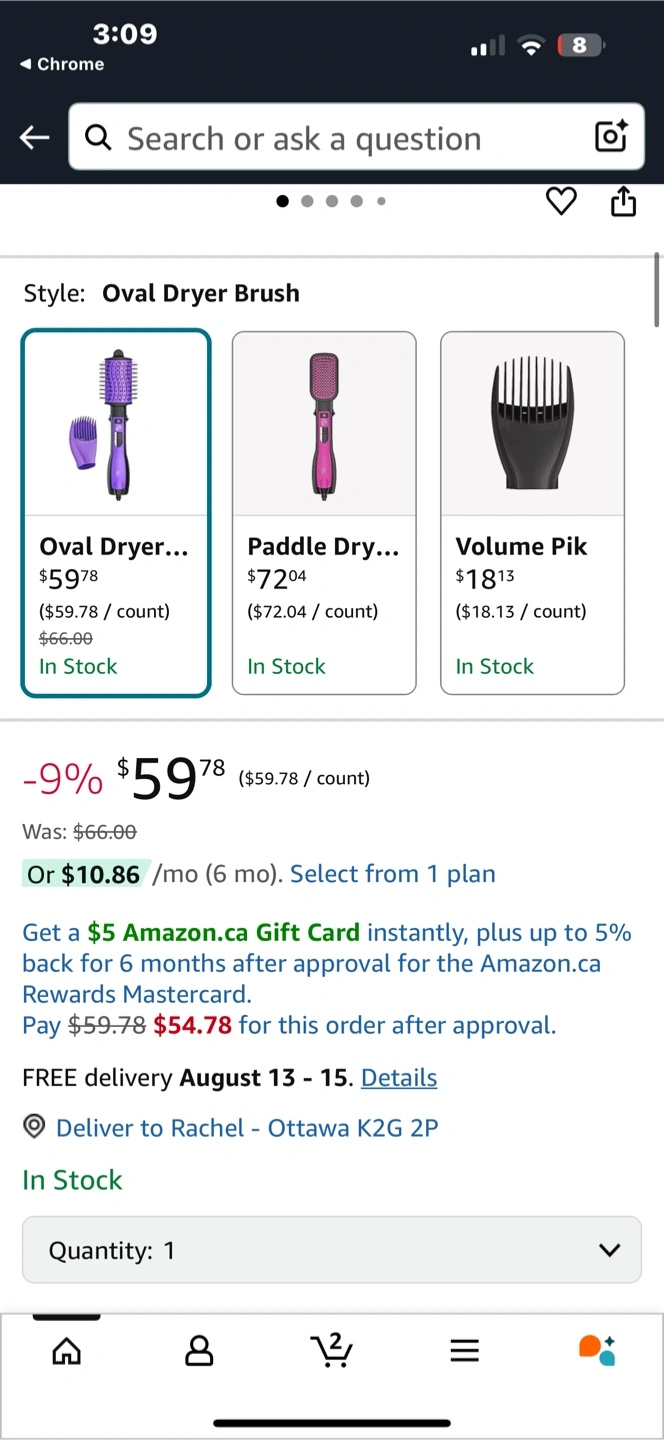This screenshot has width=664, height=1440.
Task: Open Rufus AI assistant icon
Action: click(597, 1350)
